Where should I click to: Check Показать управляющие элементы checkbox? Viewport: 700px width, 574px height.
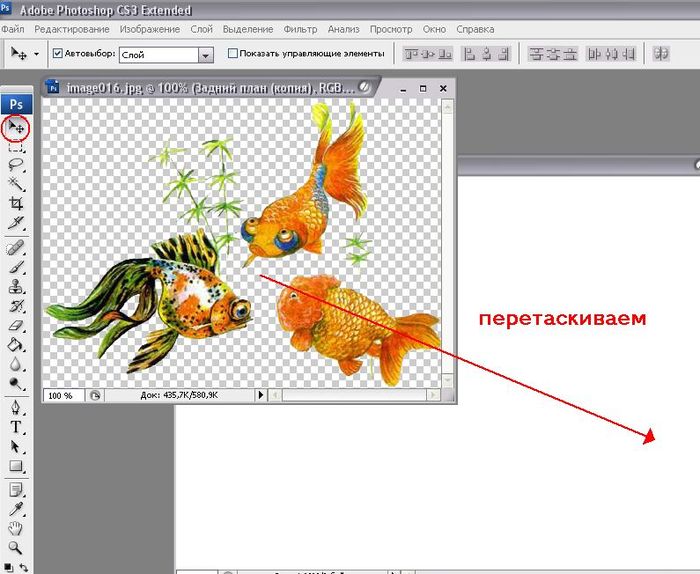pyautogui.click(x=233, y=54)
